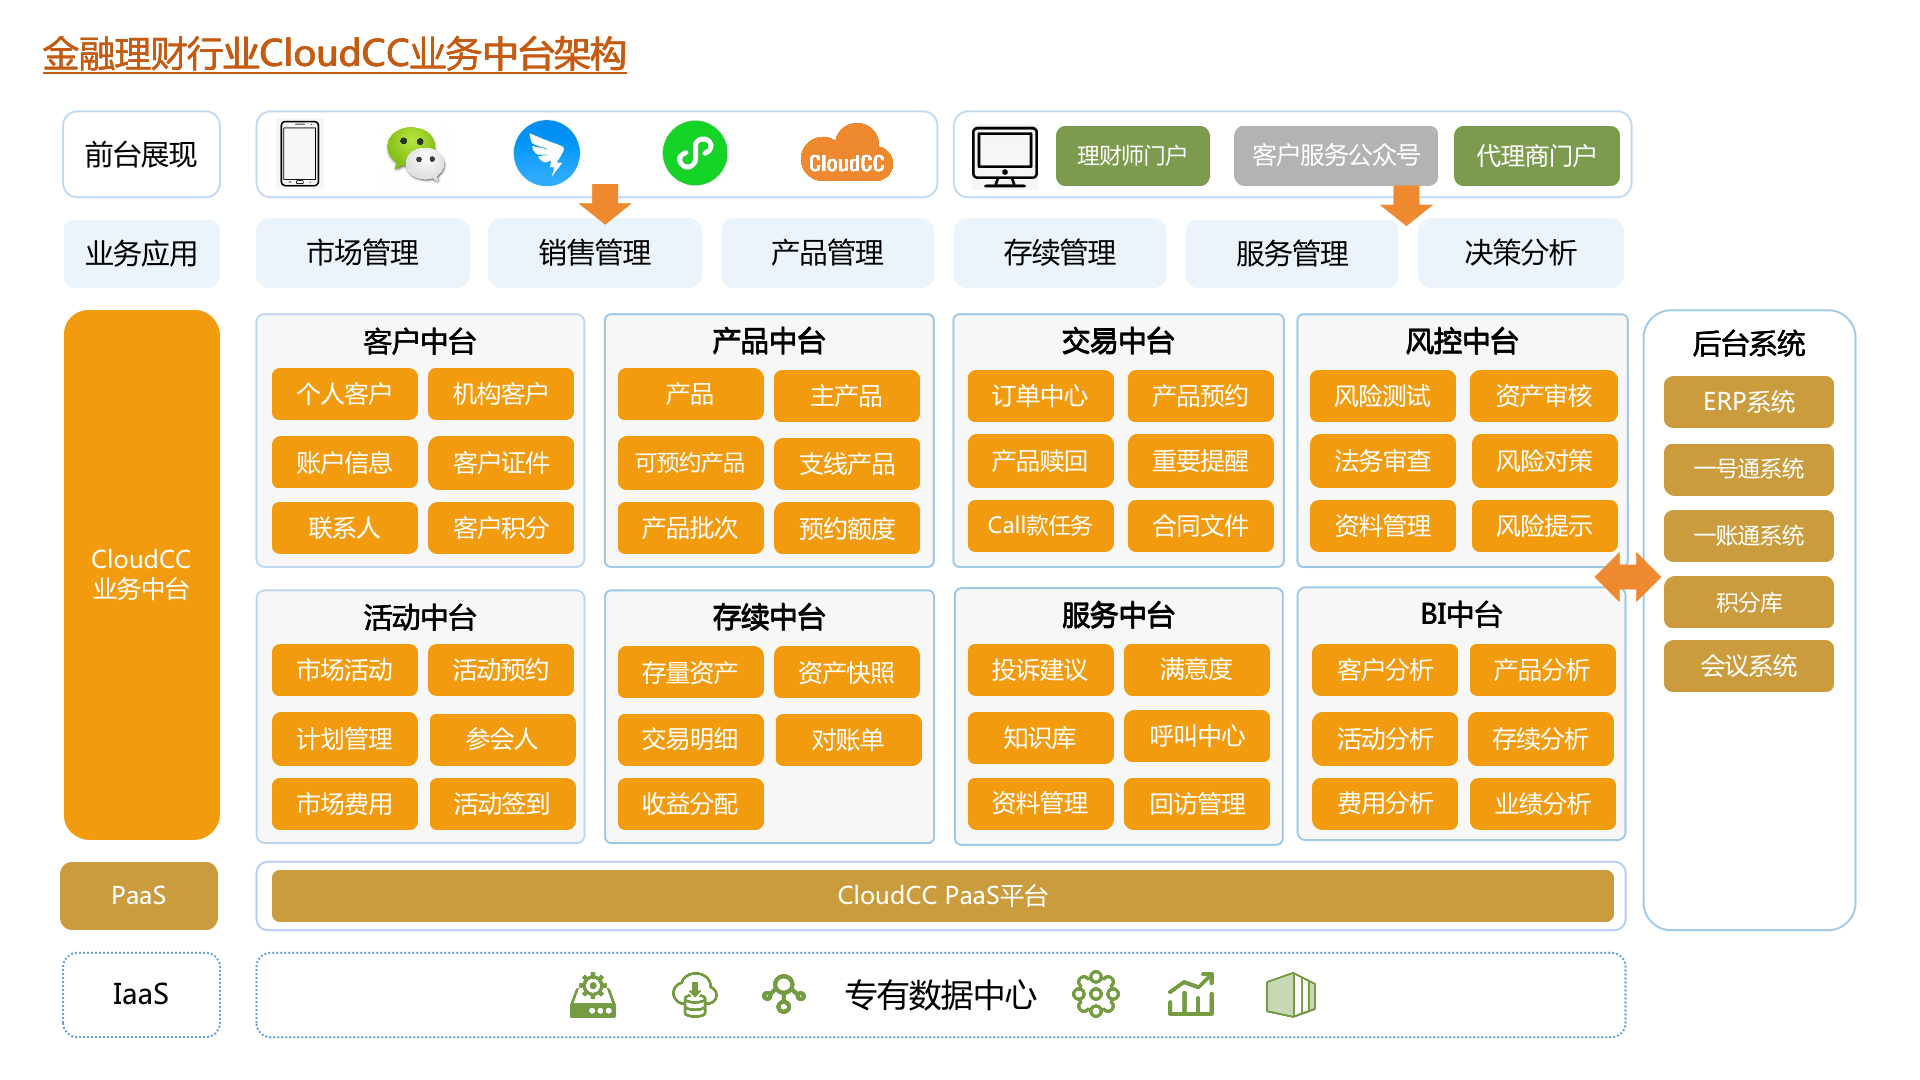Click the growth bar chart icon
This screenshot has height=1080, width=1920.
[x=1190, y=994]
